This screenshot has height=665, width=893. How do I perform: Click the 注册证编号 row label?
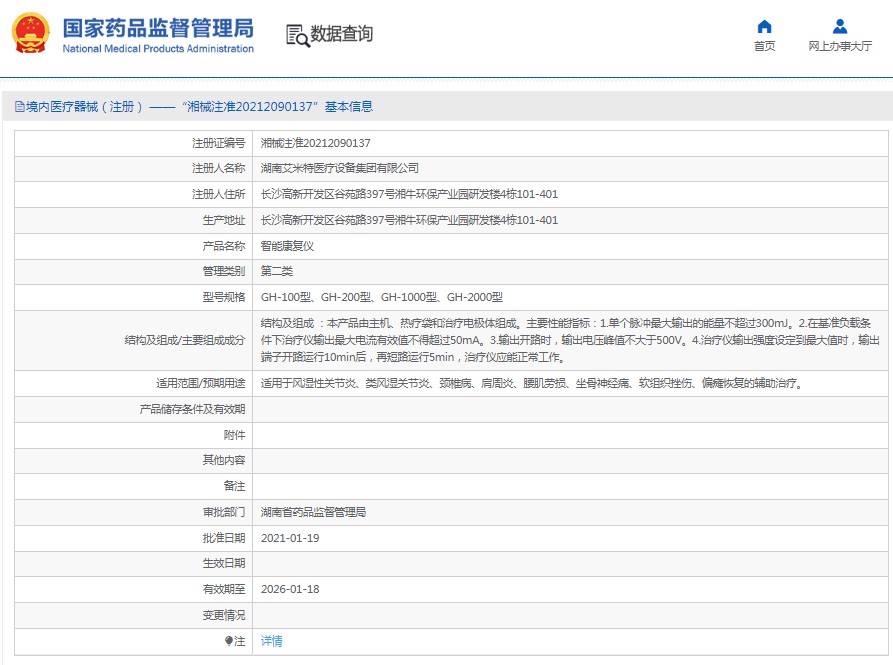point(218,143)
